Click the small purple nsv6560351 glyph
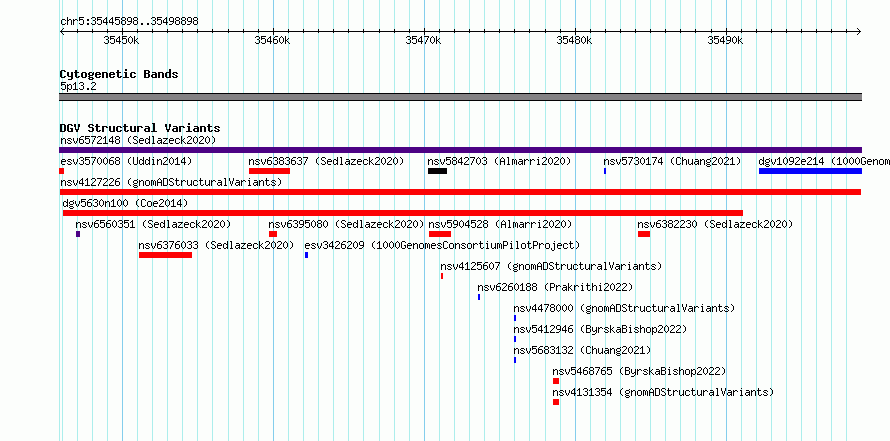Screen dimensions: 890x441 (78, 234)
